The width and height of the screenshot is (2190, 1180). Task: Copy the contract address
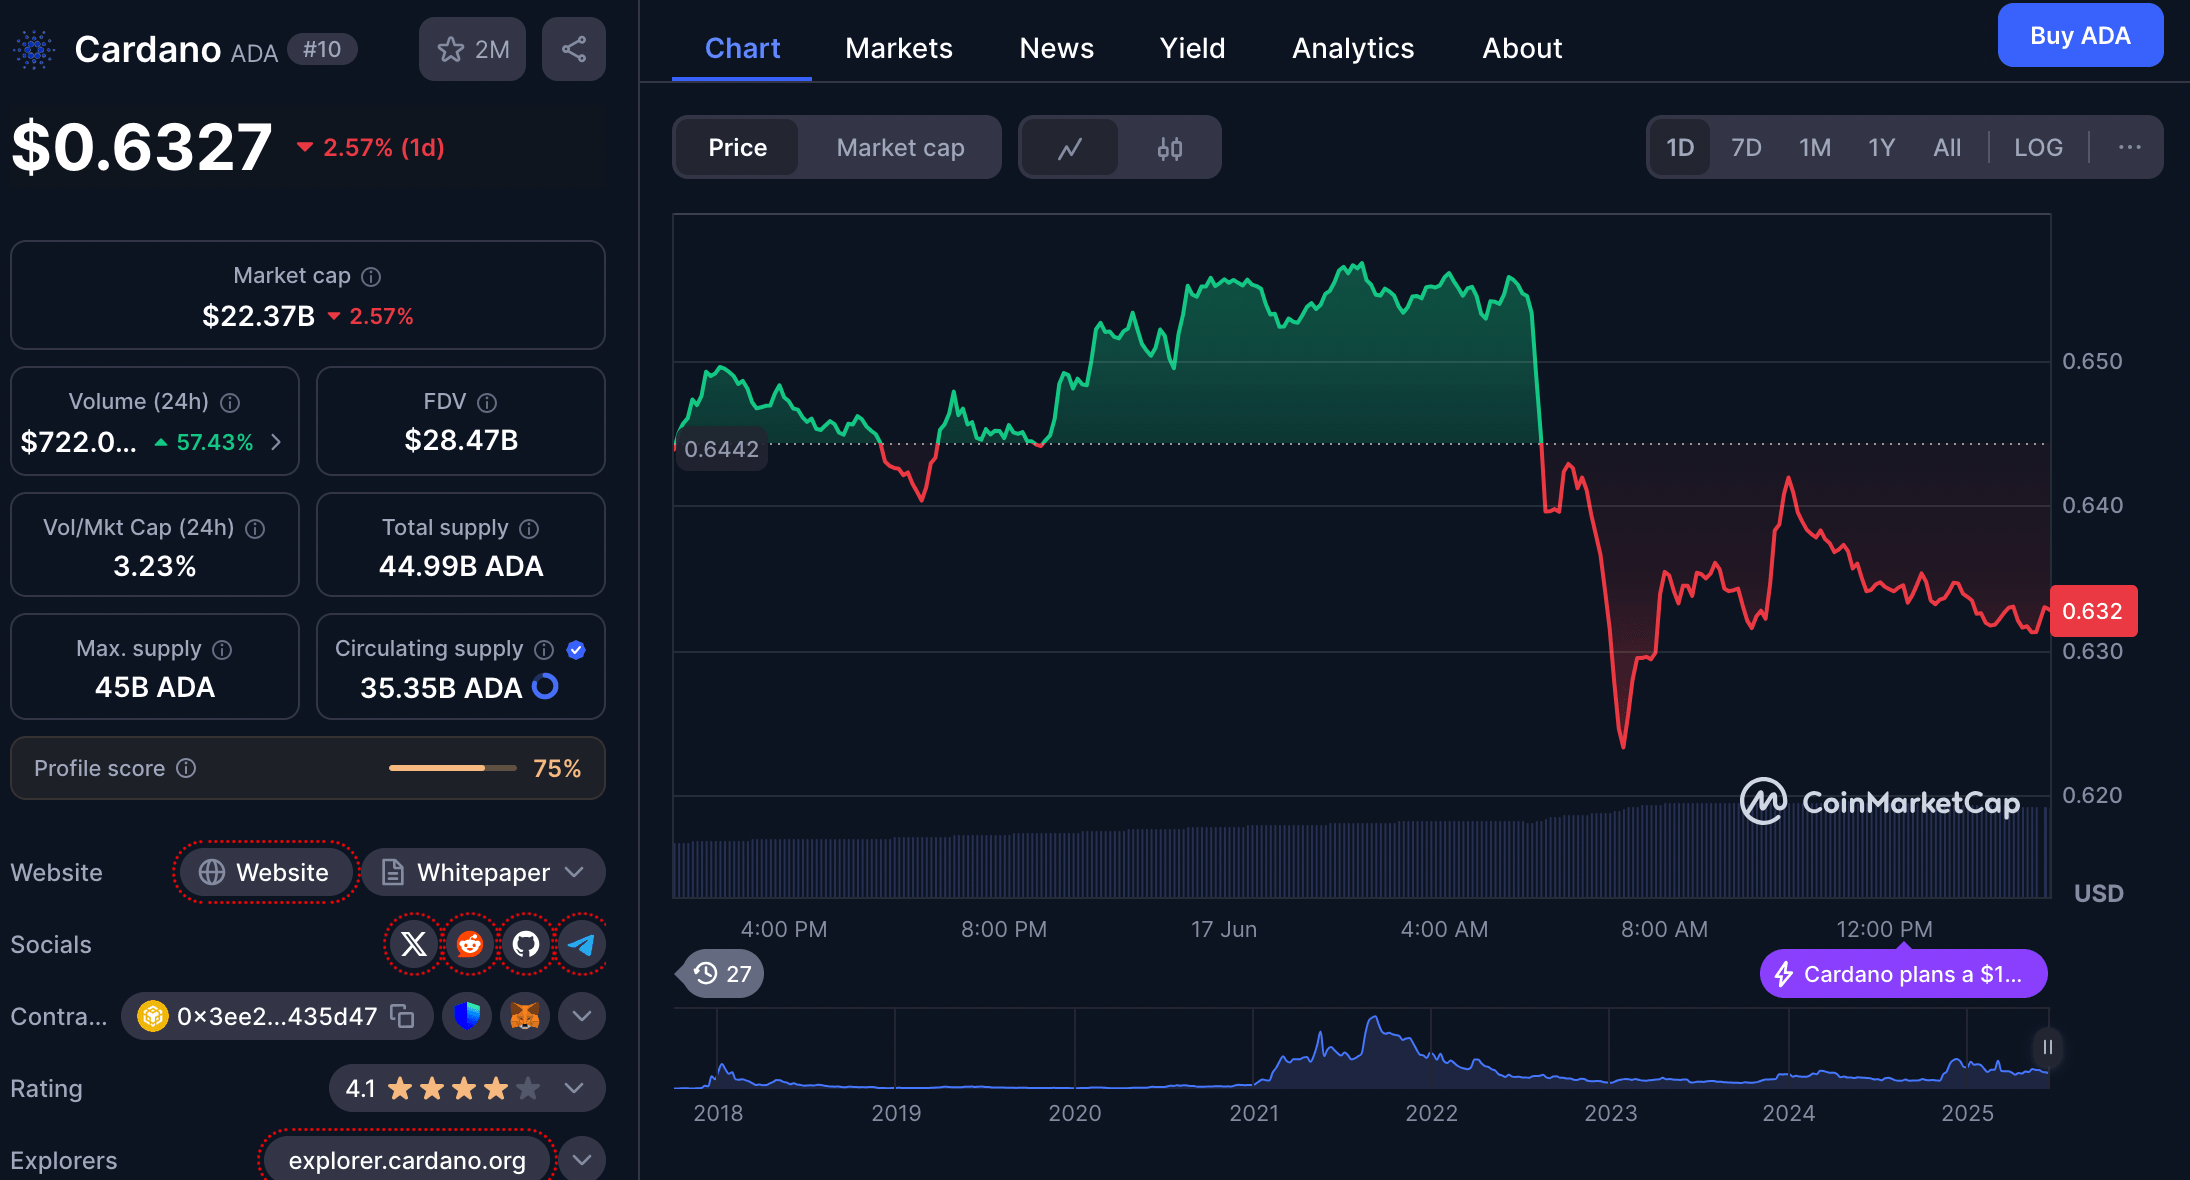(x=402, y=1016)
